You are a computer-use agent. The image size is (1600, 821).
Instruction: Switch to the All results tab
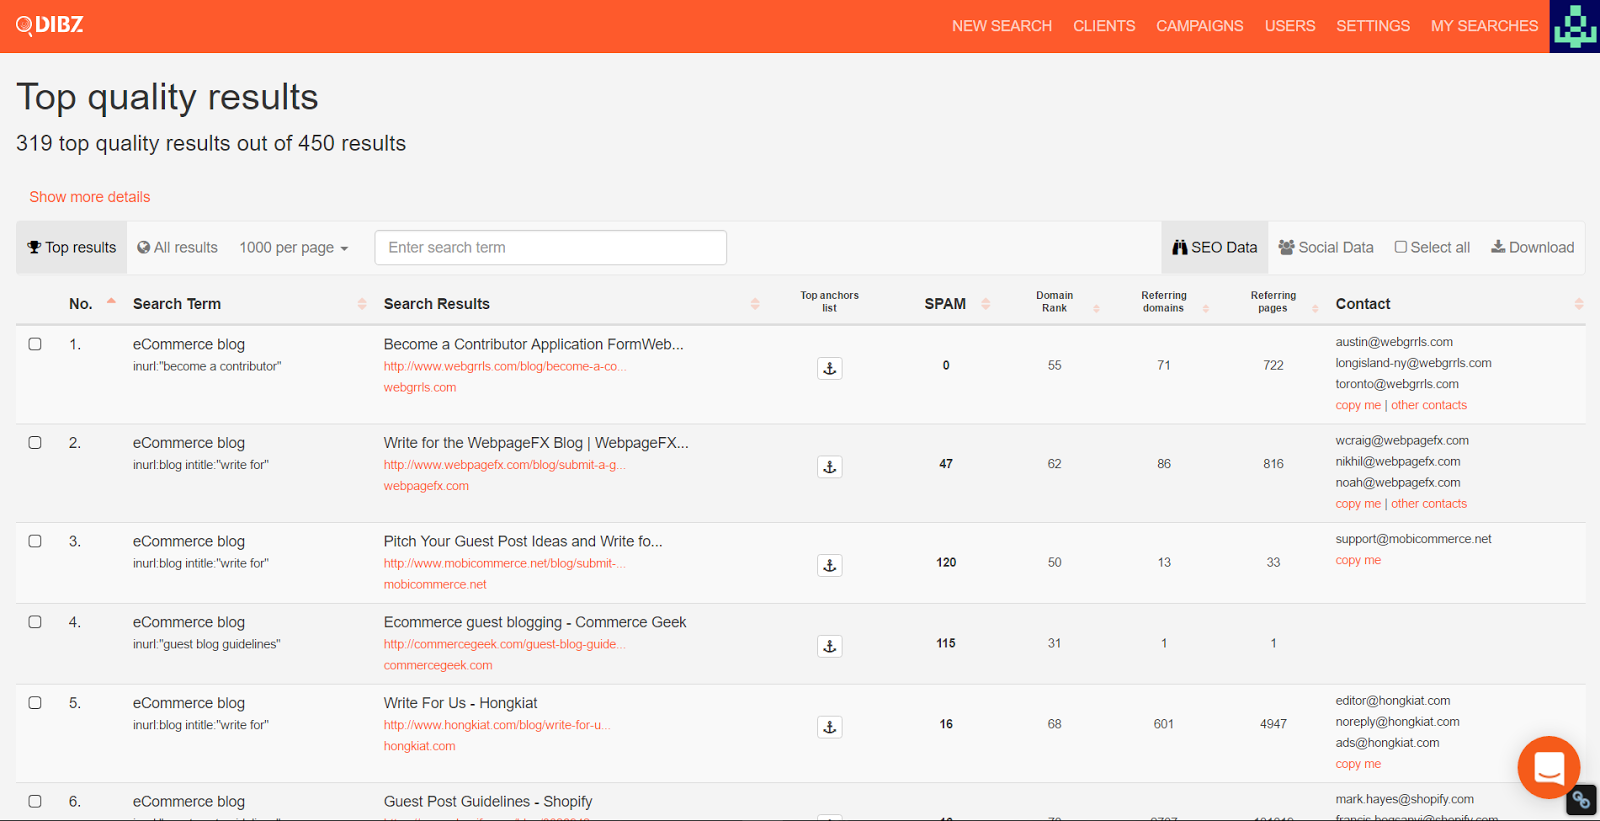point(177,248)
